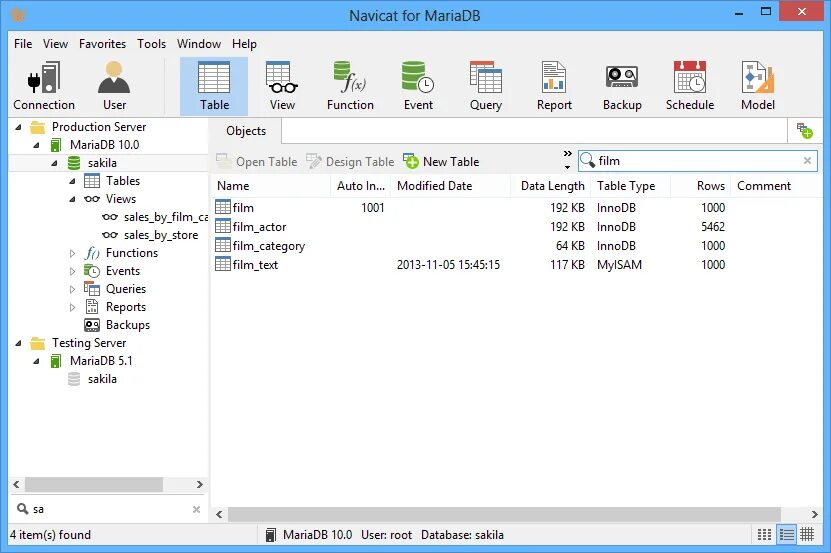
Task: Open the Report toolbar button
Action: (554, 86)
